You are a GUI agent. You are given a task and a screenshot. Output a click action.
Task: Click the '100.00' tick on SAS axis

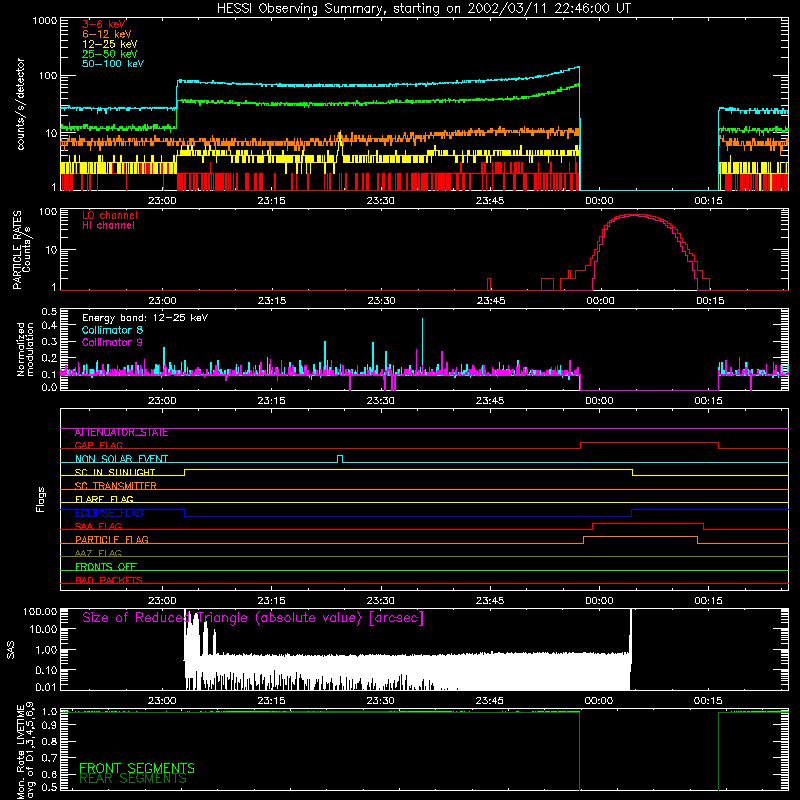coord(40,611)
